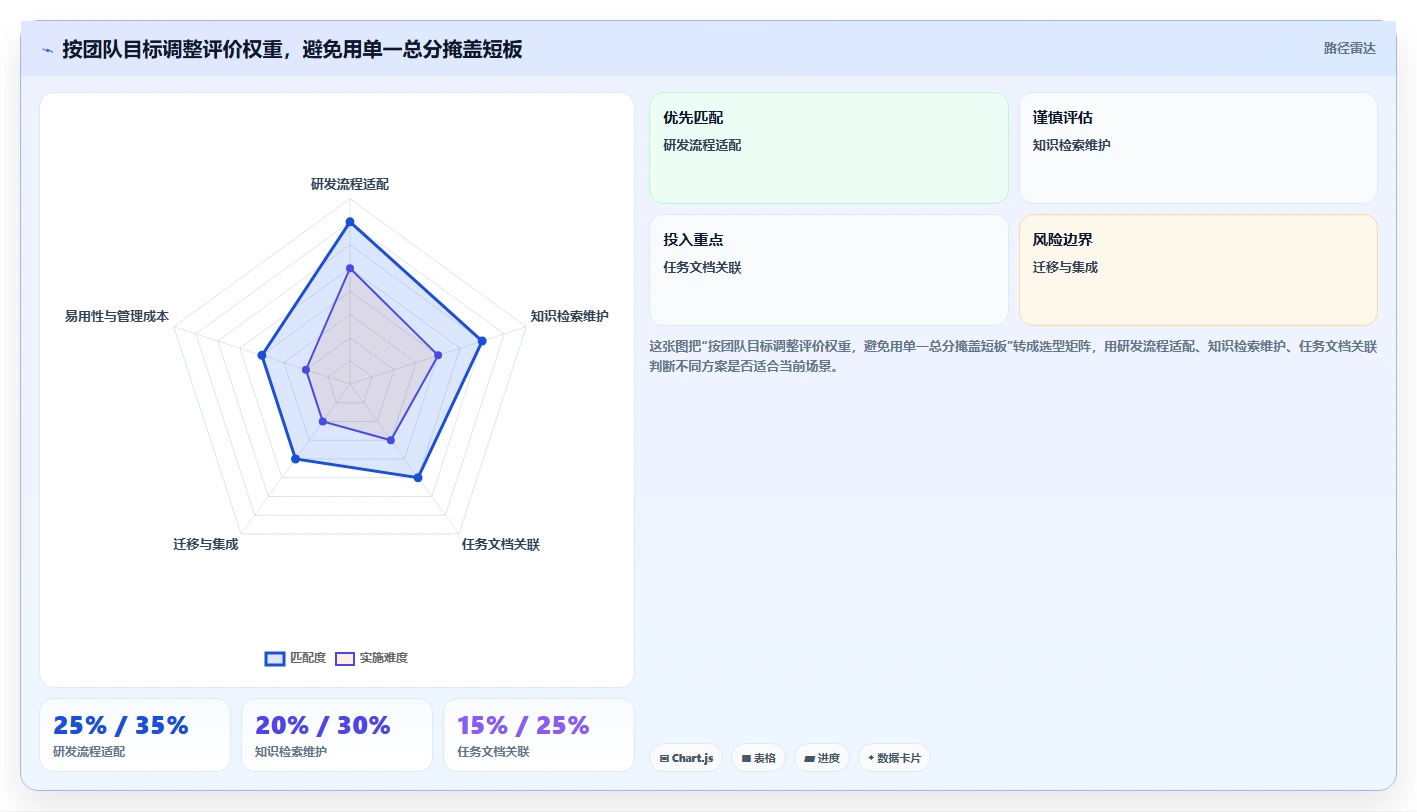Click the 表格 tag chip
Viewport: 1417px width, 812px height.
[759, 758]
